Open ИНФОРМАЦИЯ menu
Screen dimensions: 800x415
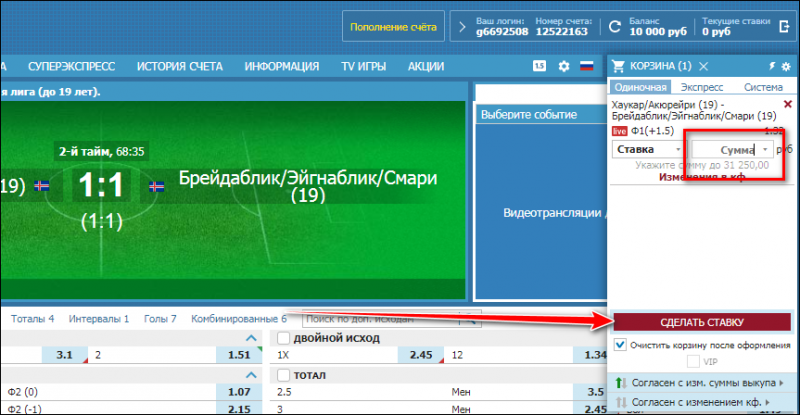click(x=282, y=66)
